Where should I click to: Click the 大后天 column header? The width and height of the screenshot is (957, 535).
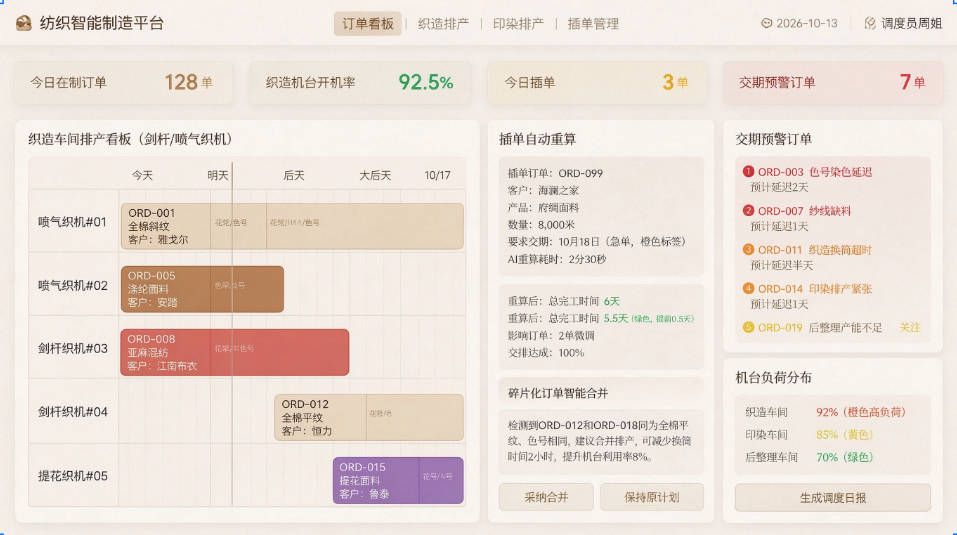tap(375, 175)
